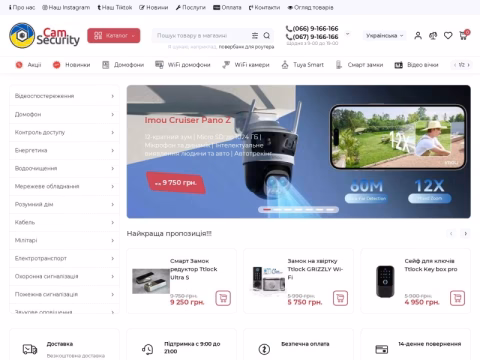The width and height of the screenshot is (480, 360).
Task: Click the magnifier search icon
Action: (267, 35)
